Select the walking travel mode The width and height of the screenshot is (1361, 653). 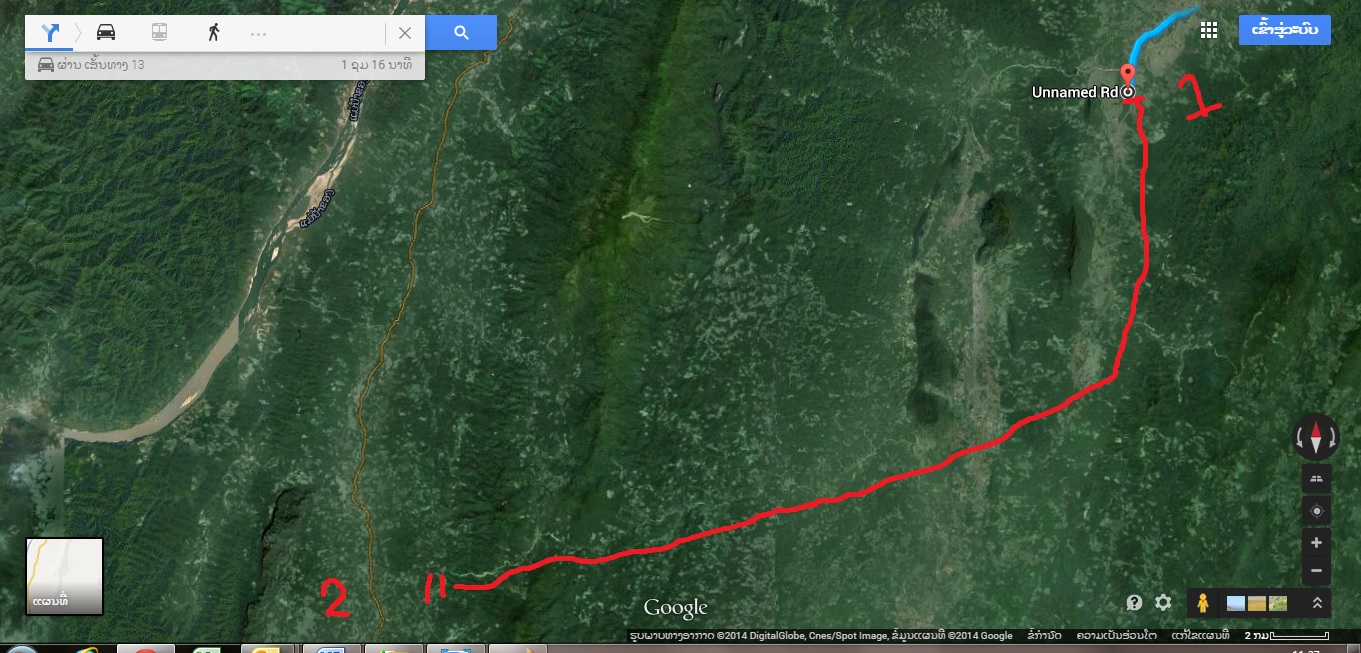(x=214, y=32)
